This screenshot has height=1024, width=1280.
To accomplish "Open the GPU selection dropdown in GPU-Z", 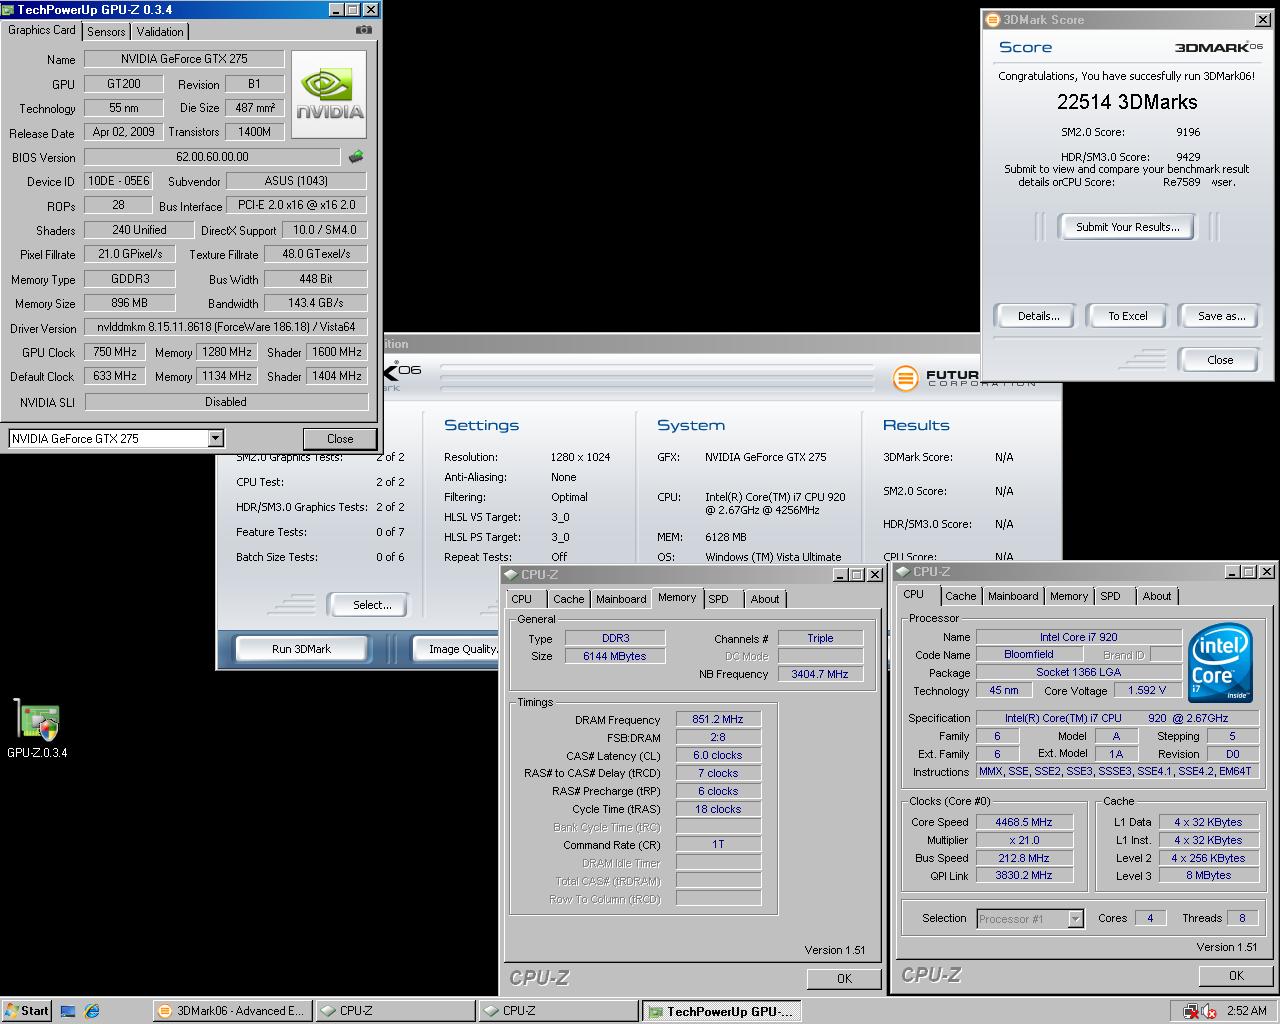I will coord(215,439).
